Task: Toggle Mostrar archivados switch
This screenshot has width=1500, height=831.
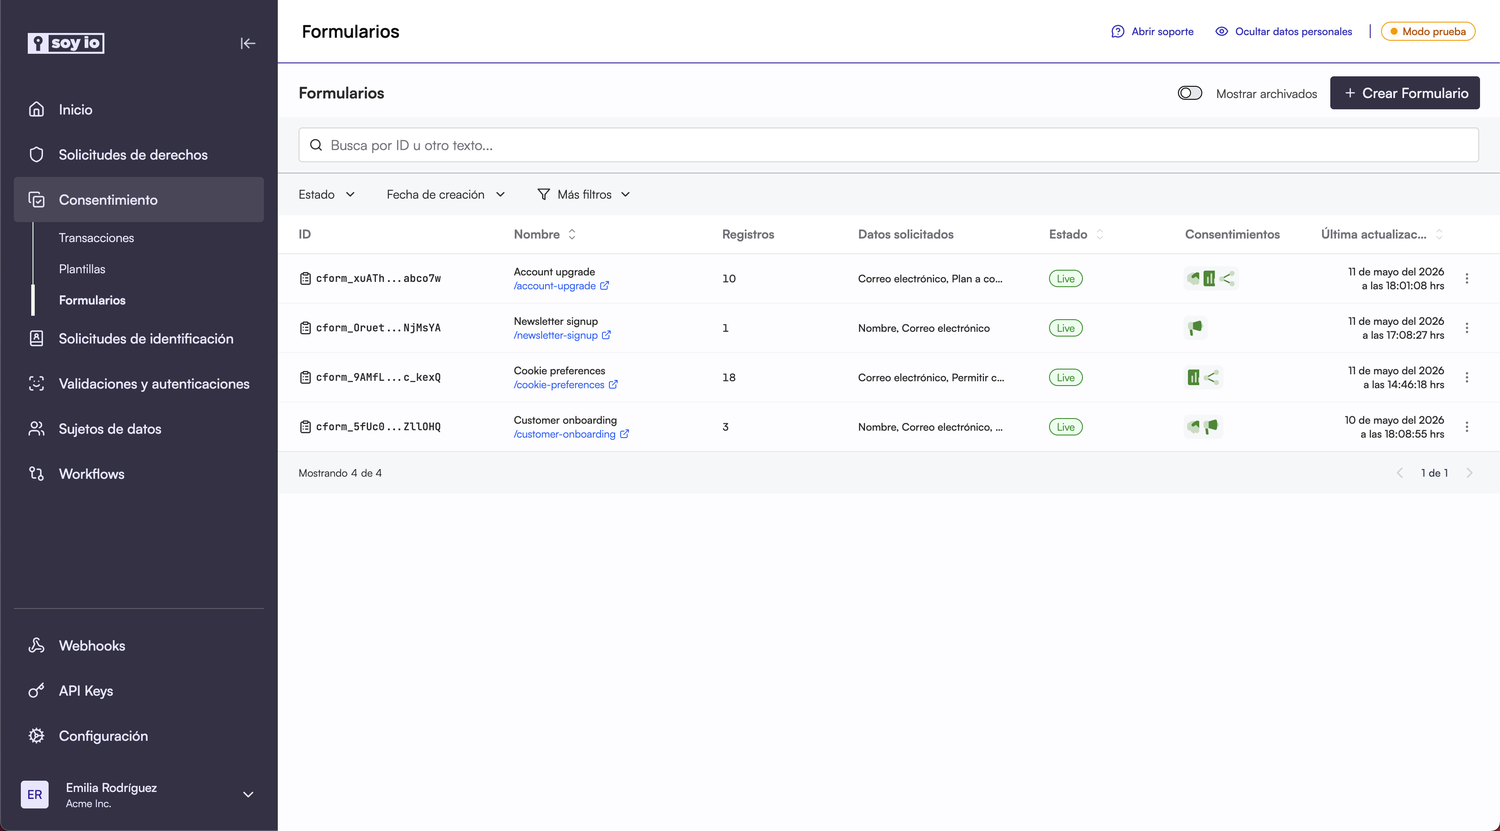Action: (x=1190, y=93)
